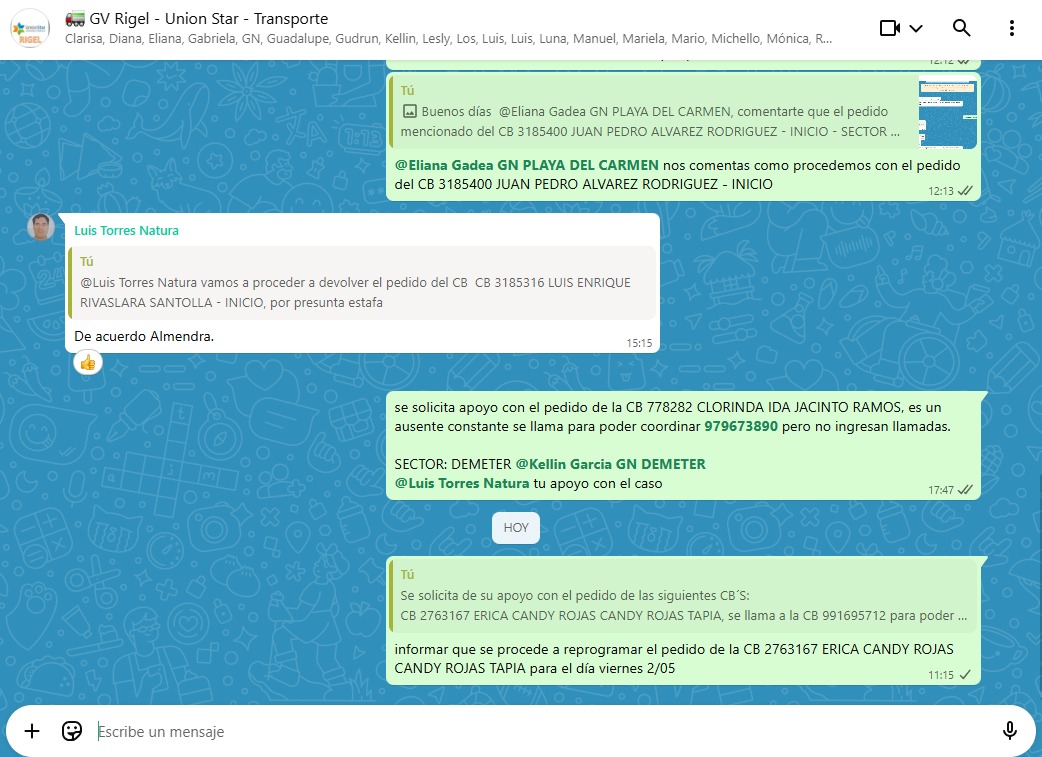Open the chat menu with three dots
Image resolution: width=1042 pixels, height=757 pixels.
[1013, 28]
